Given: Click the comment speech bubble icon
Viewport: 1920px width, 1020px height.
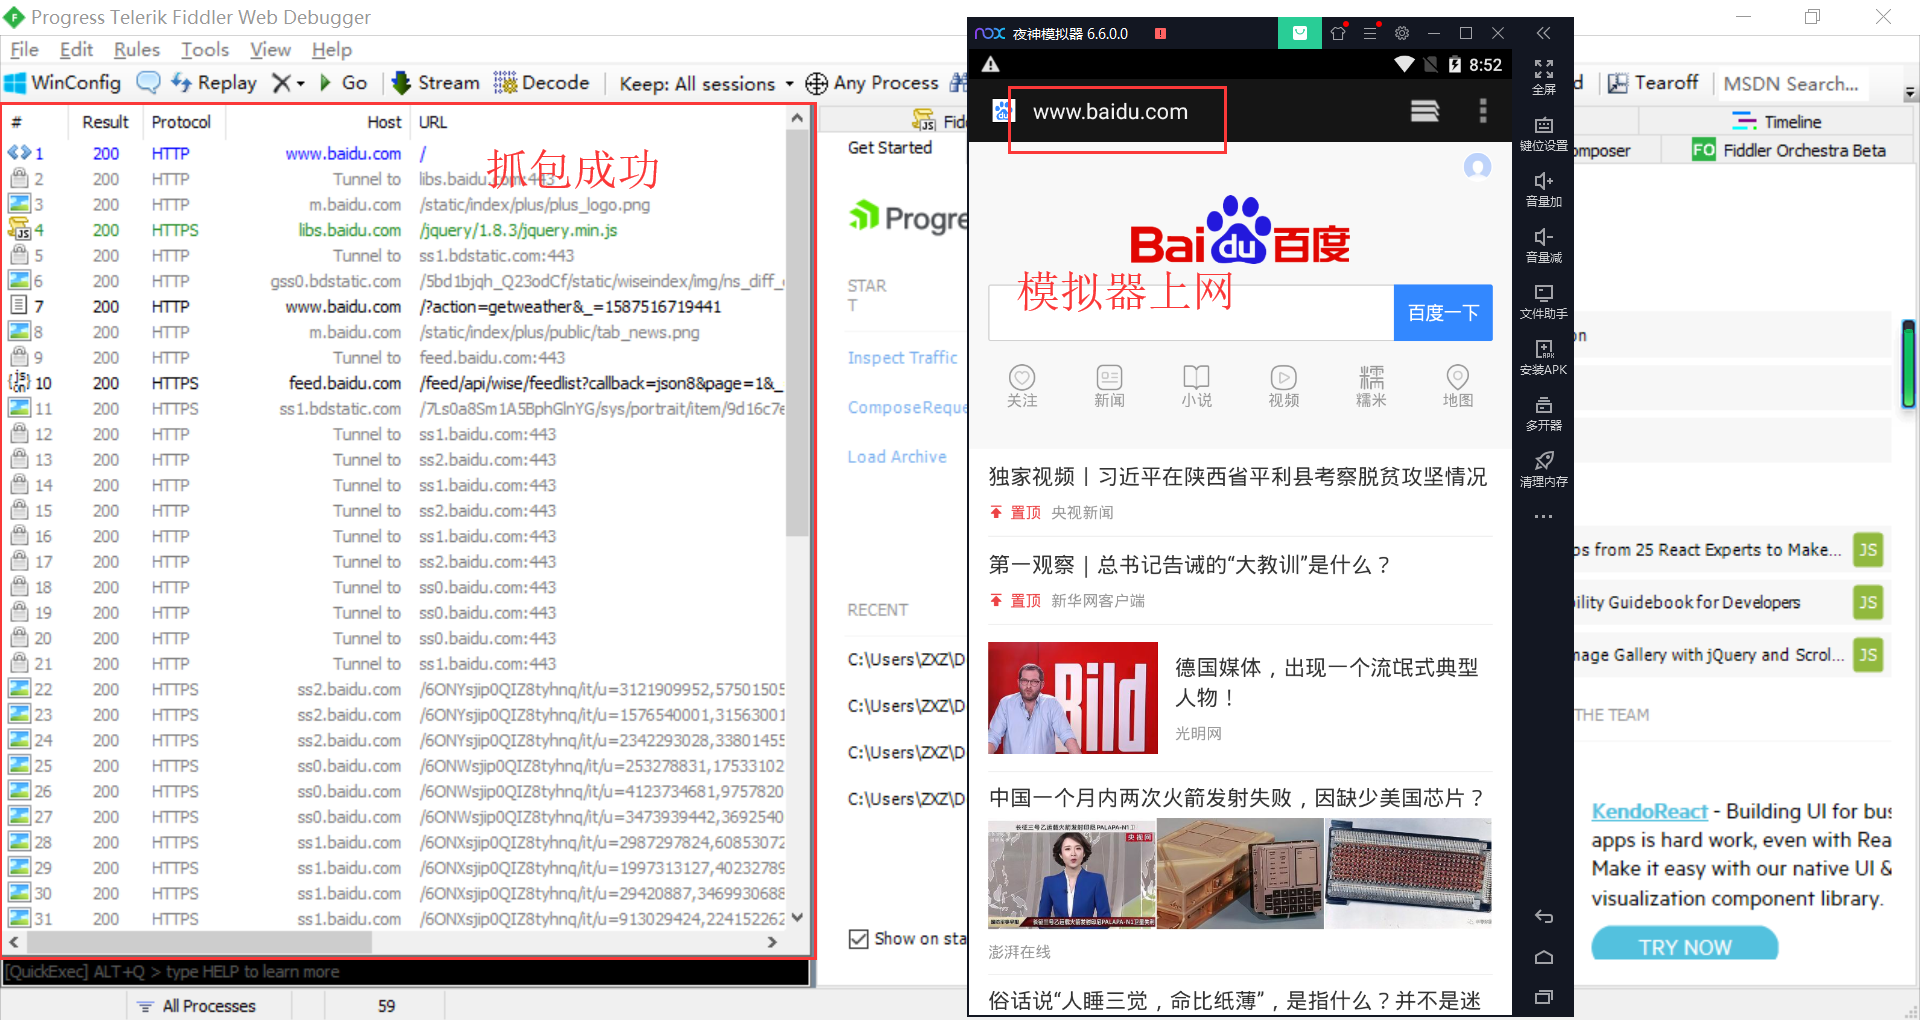Looking at the screenshot, I should (x=148, y=83).
